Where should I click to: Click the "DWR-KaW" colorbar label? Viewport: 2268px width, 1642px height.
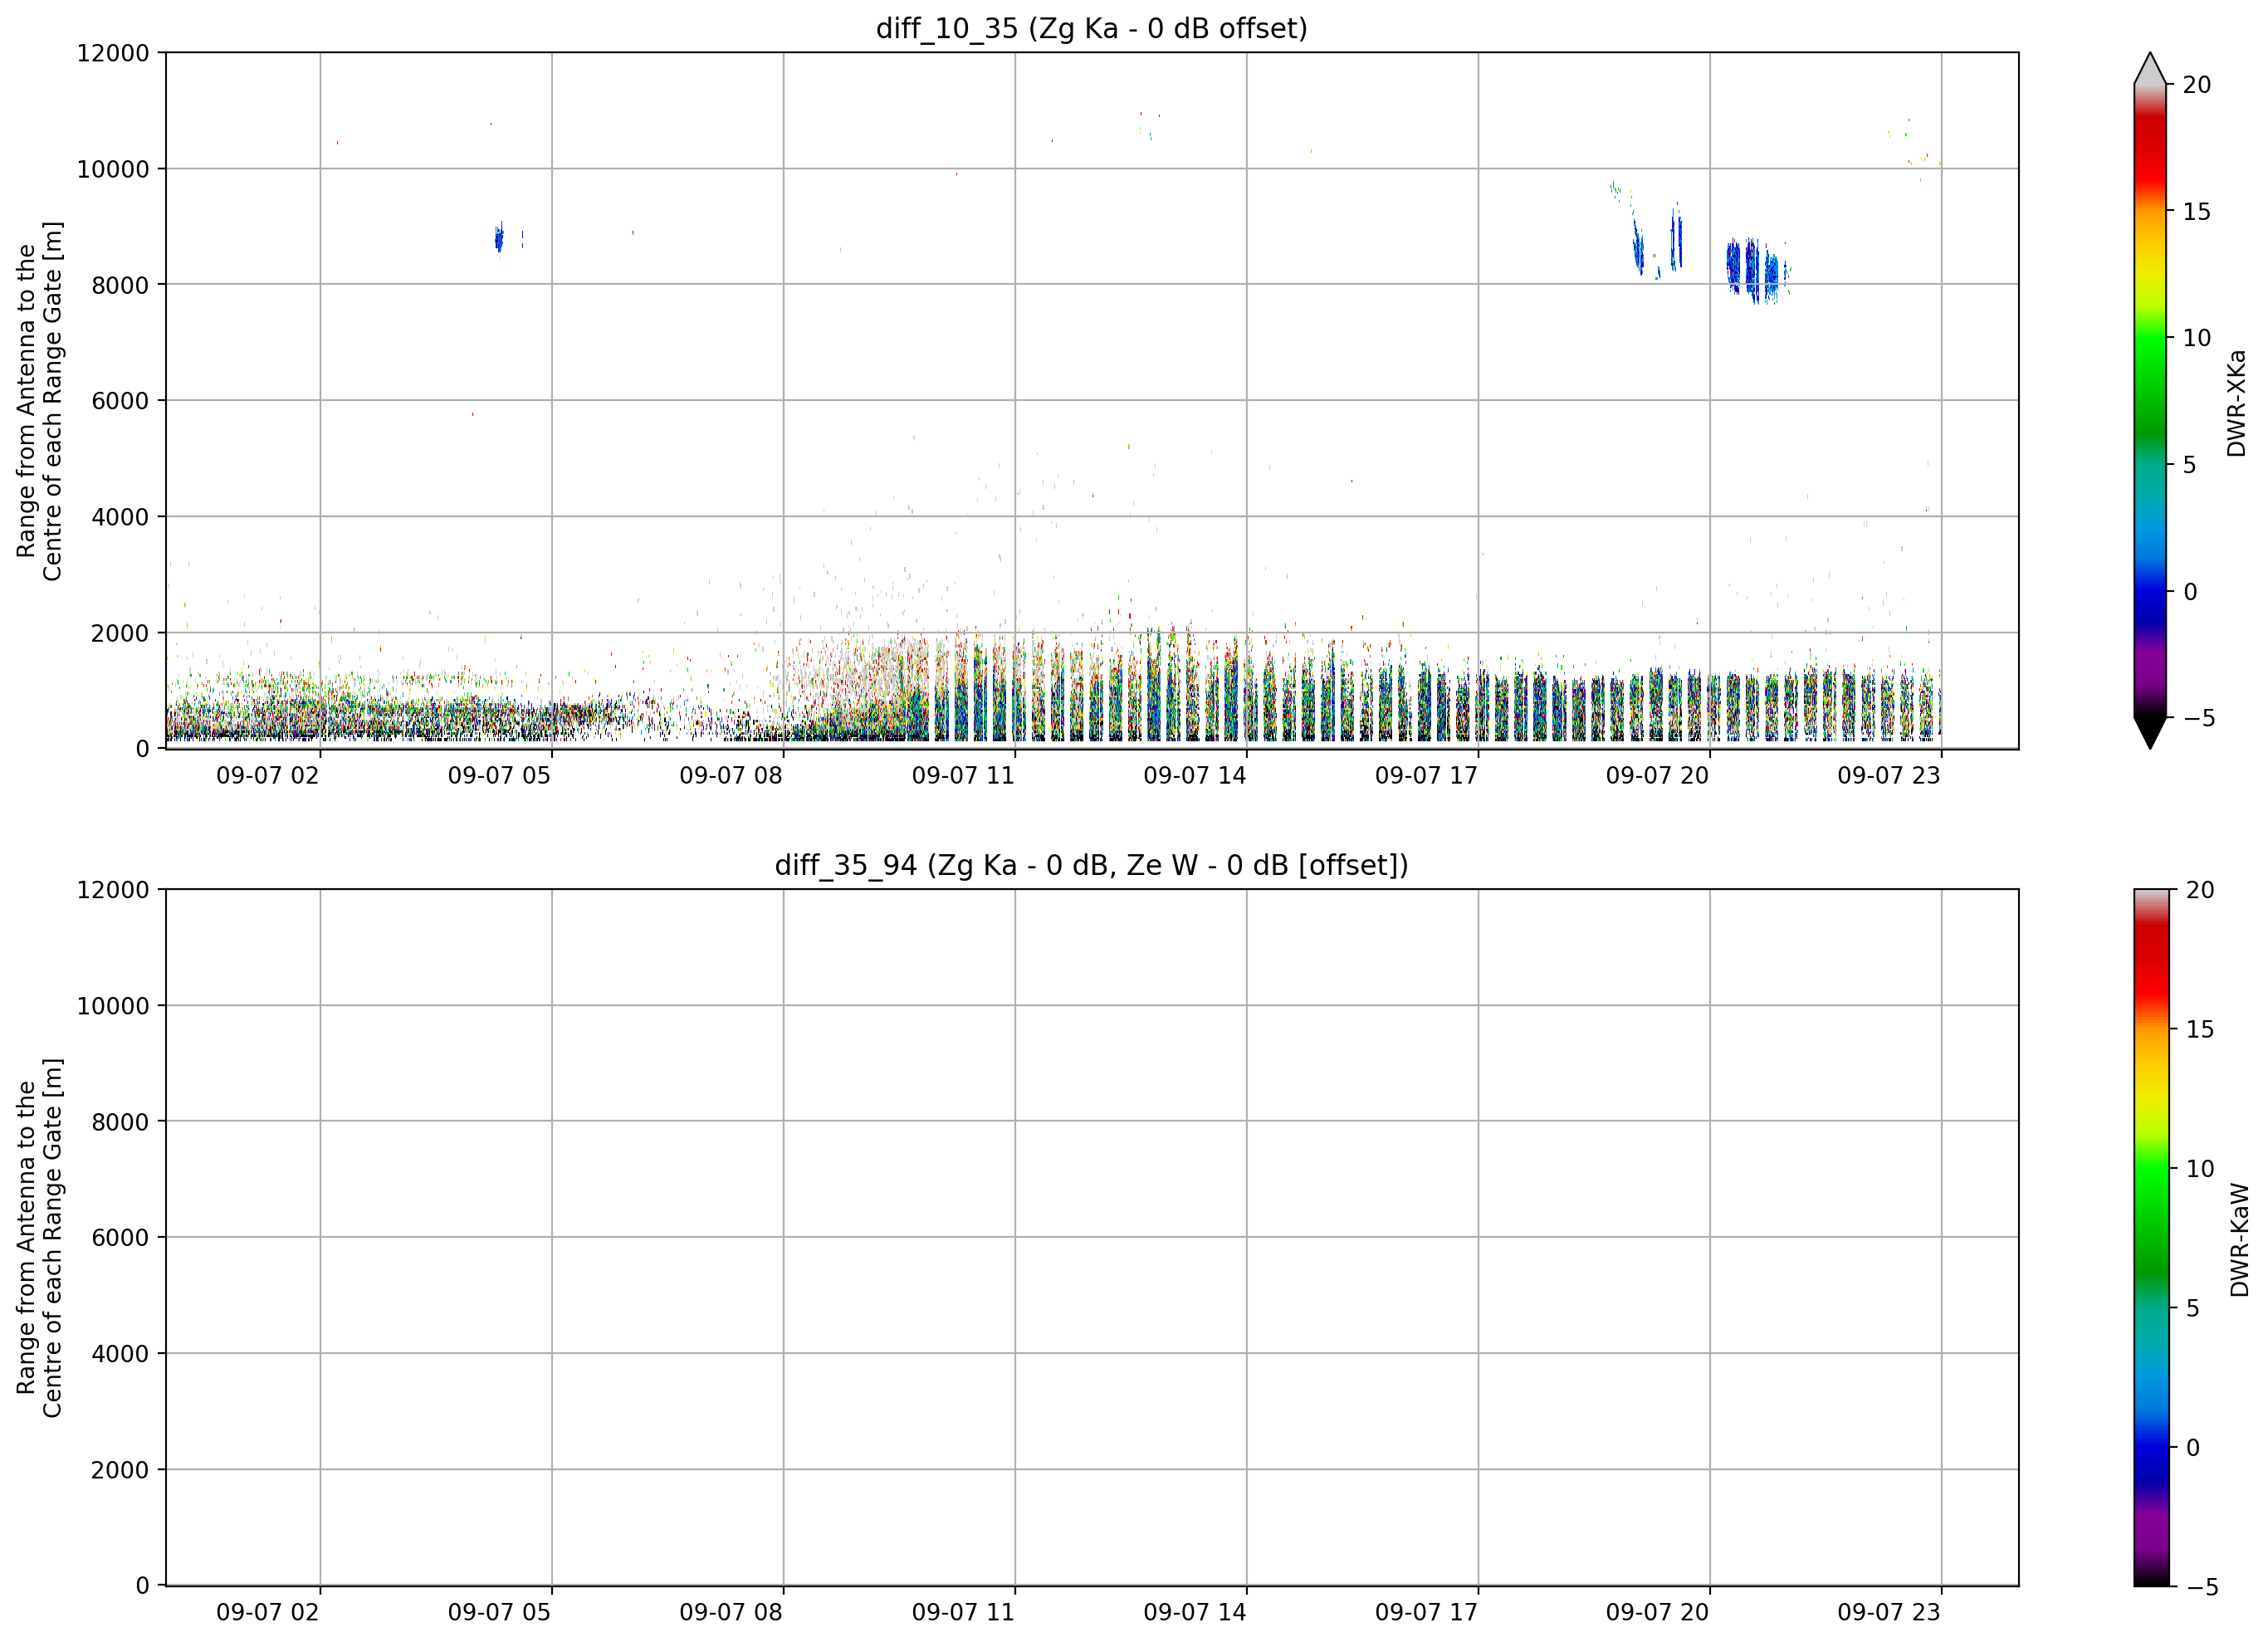point(2240,1240)
